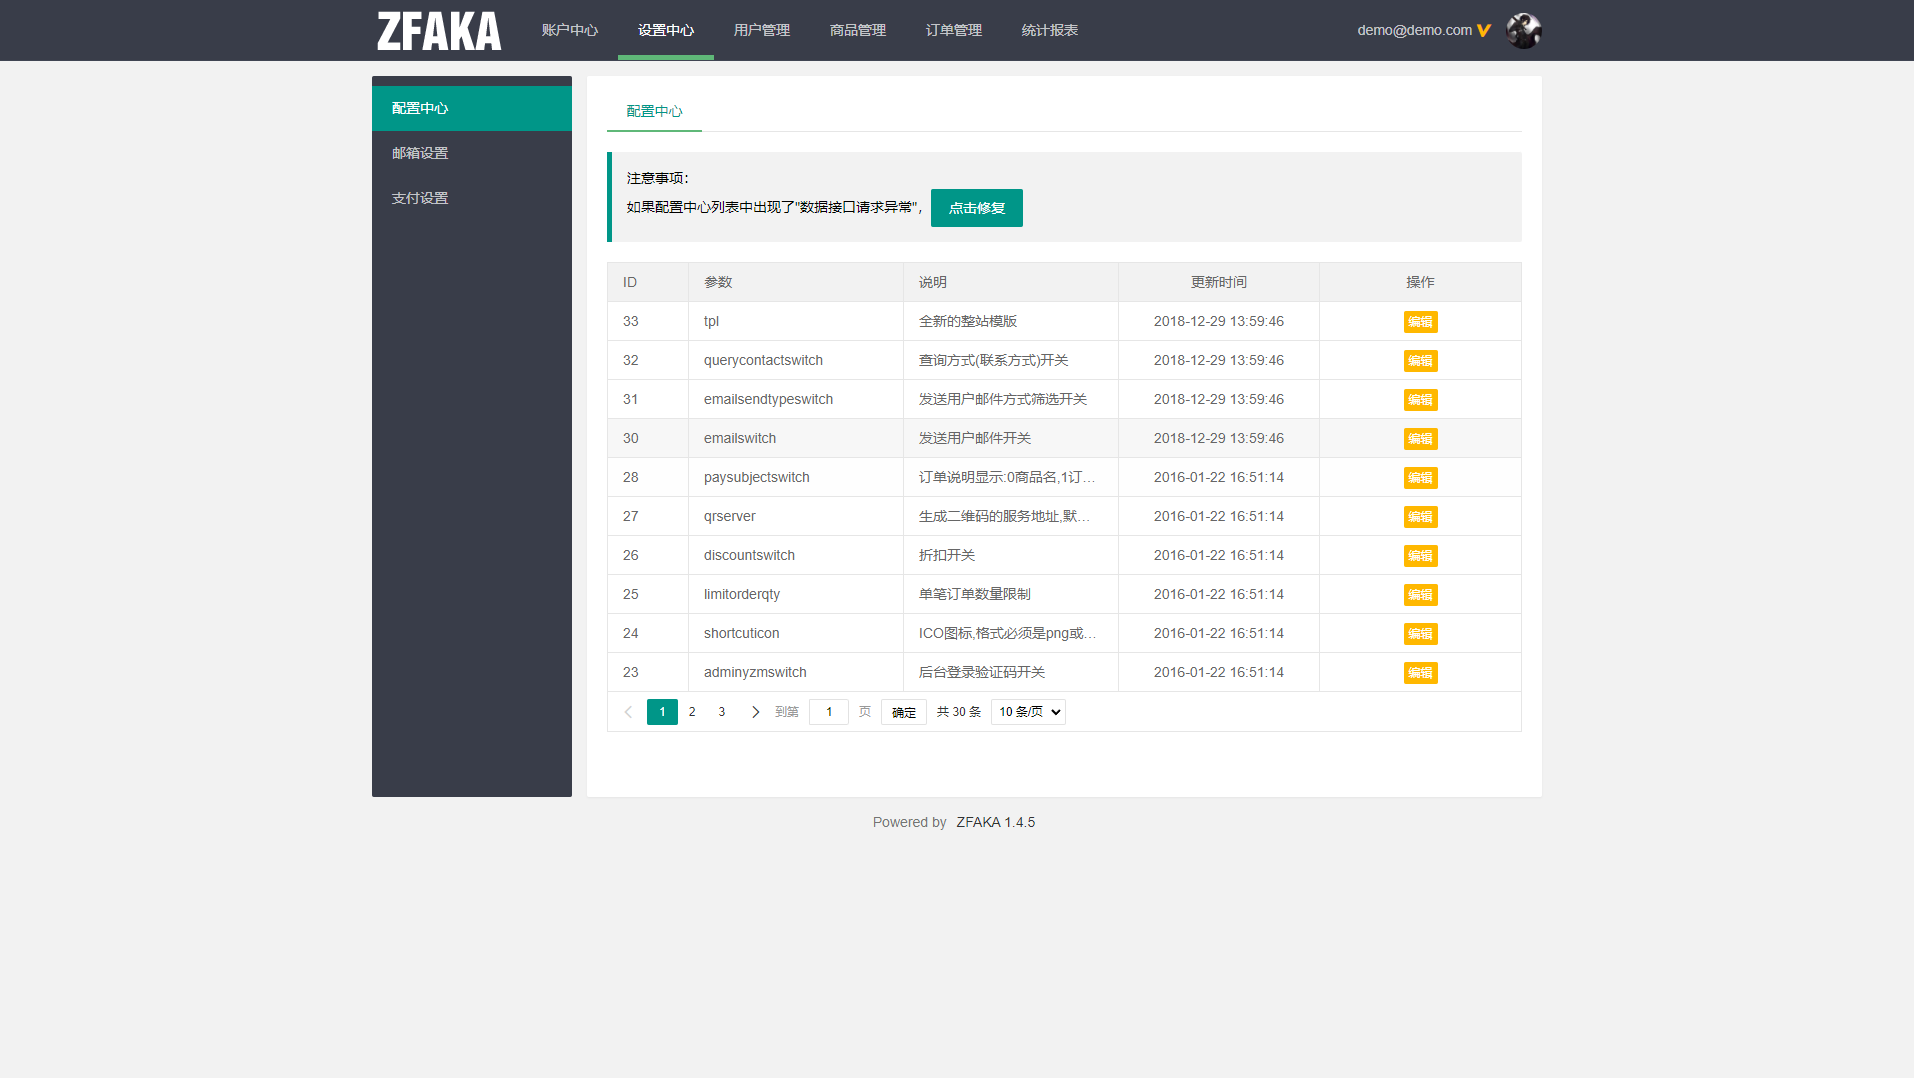Click the ZFAKA logo
This screenshot has height=1078, width=1914.
pos(437,30)
